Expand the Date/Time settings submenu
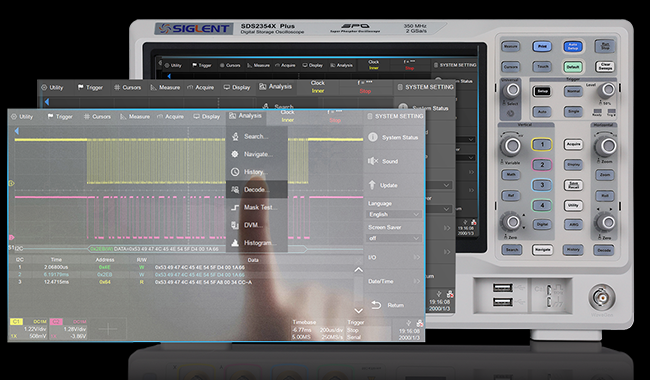The width and height of the screenshot is (650, 380). (x=394, y=281)
